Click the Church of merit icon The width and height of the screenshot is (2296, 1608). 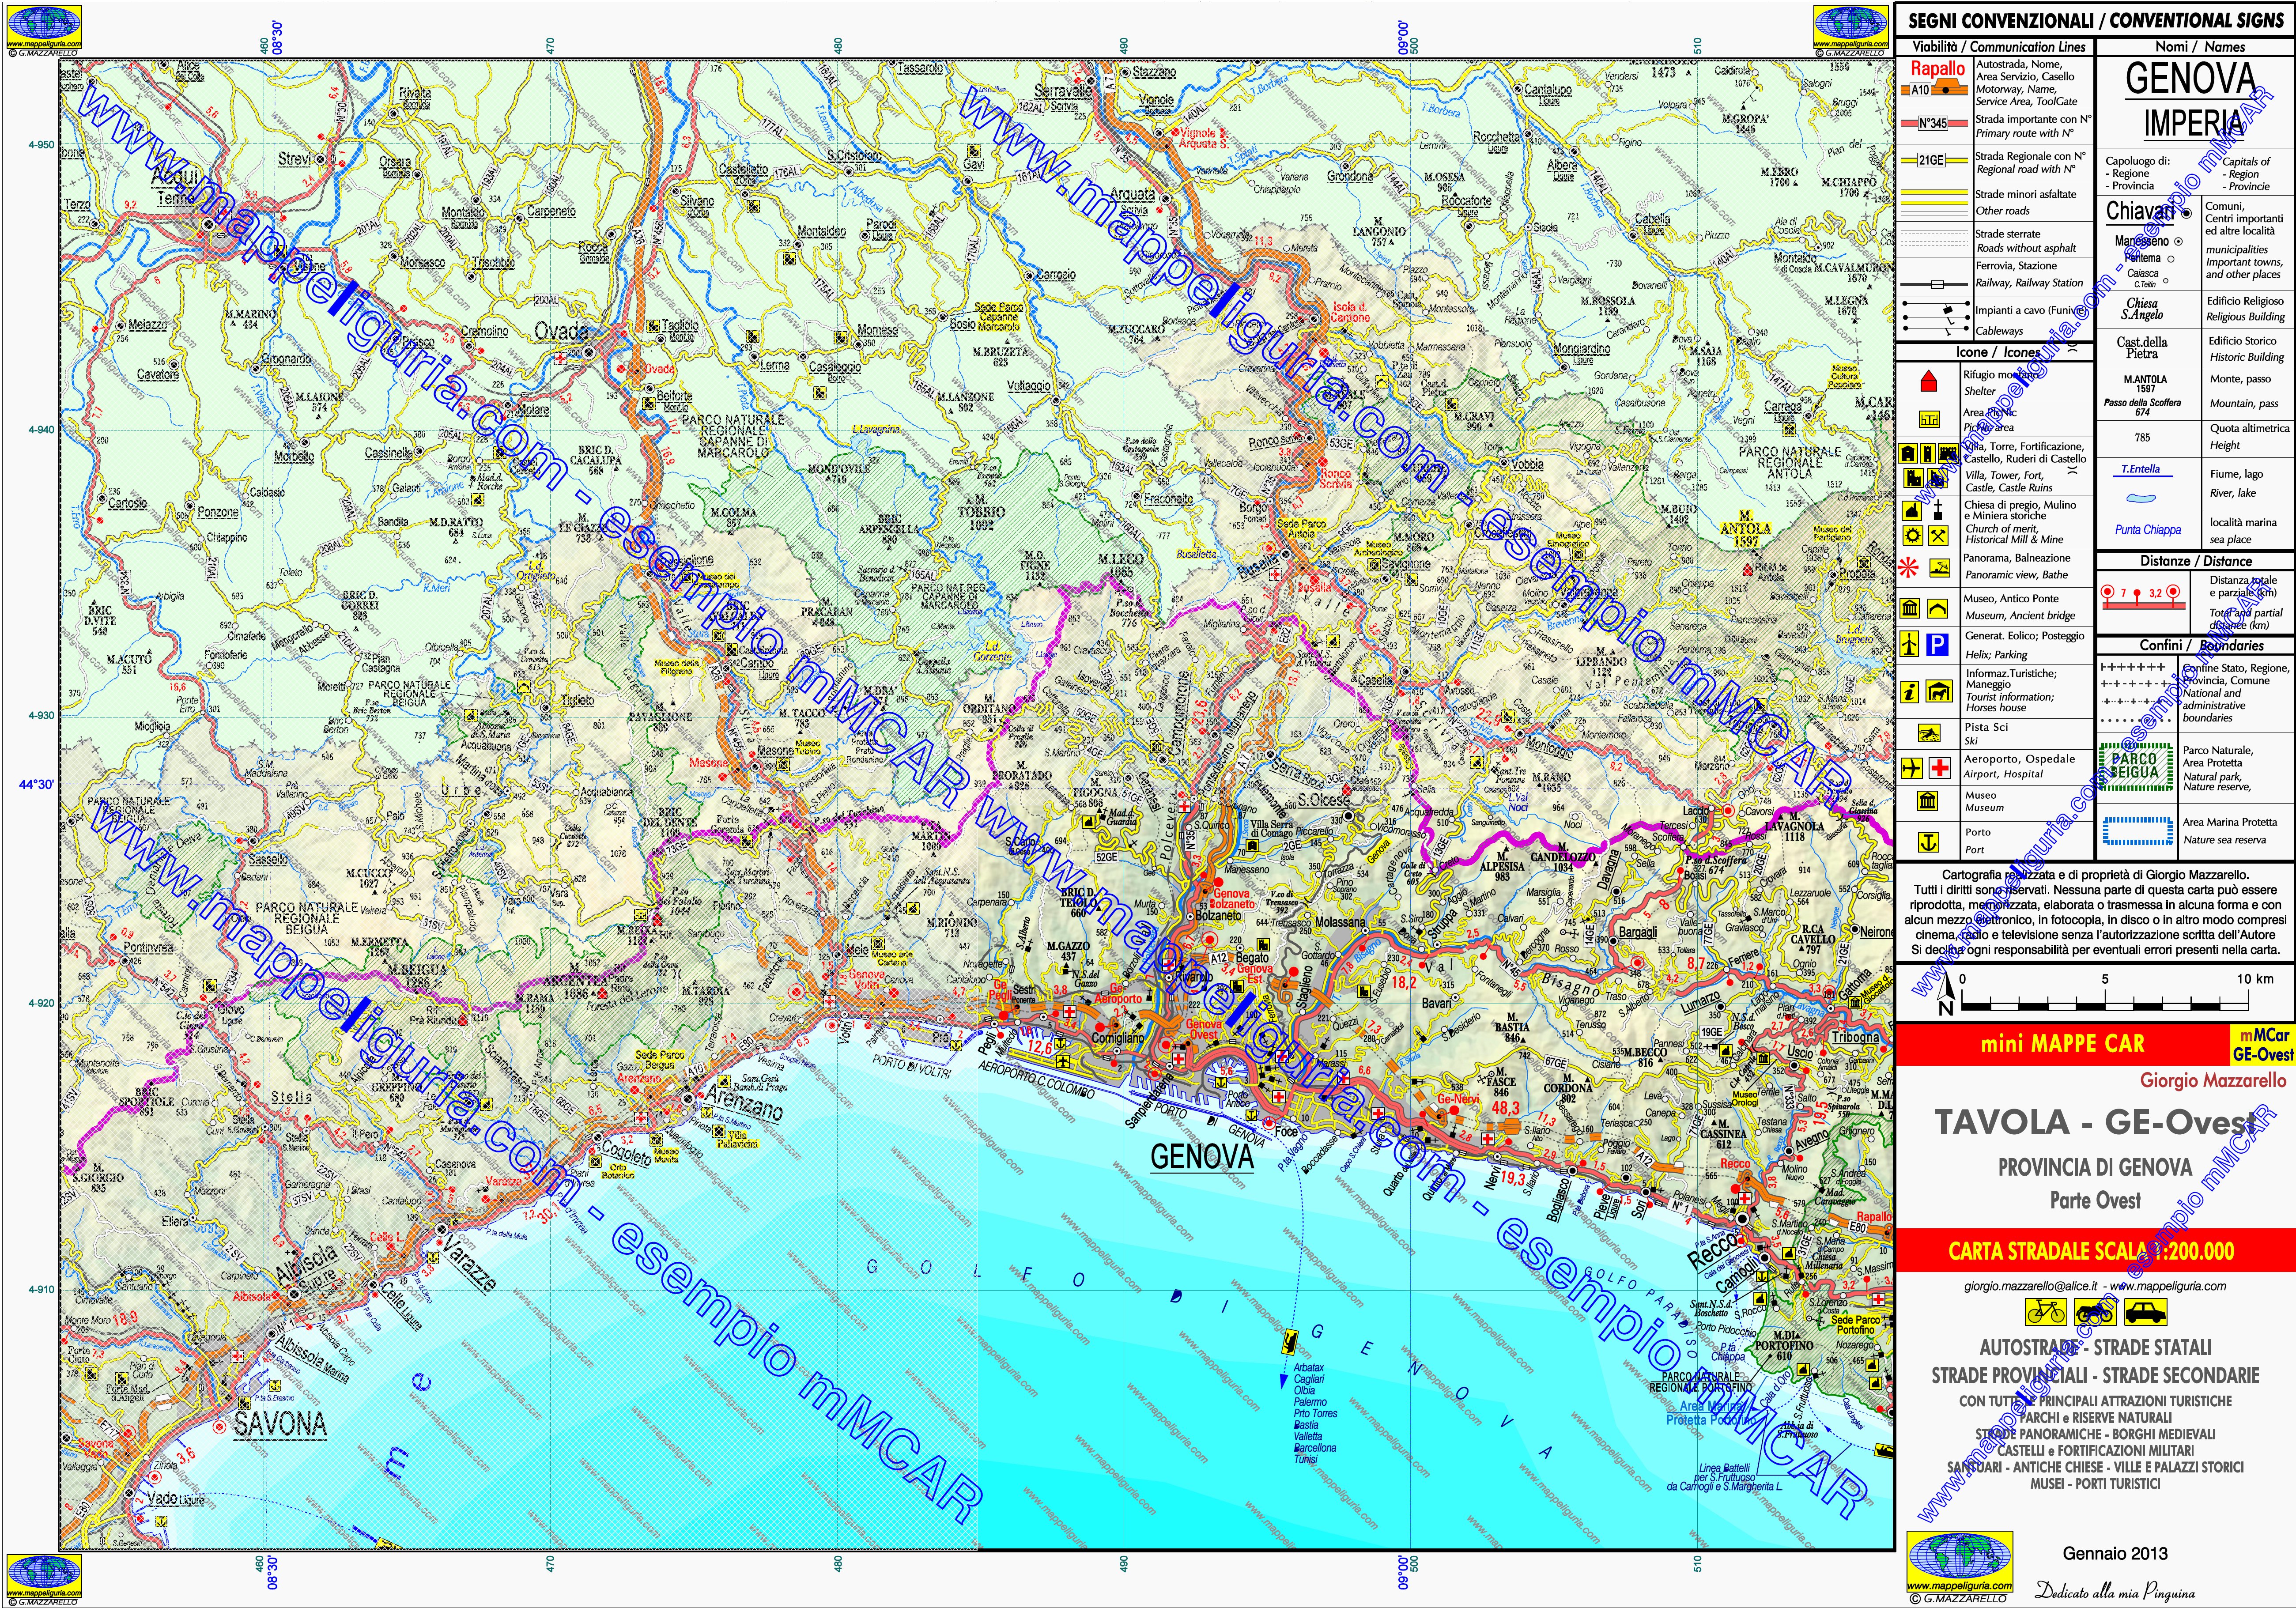click(x=1912, y=511)
